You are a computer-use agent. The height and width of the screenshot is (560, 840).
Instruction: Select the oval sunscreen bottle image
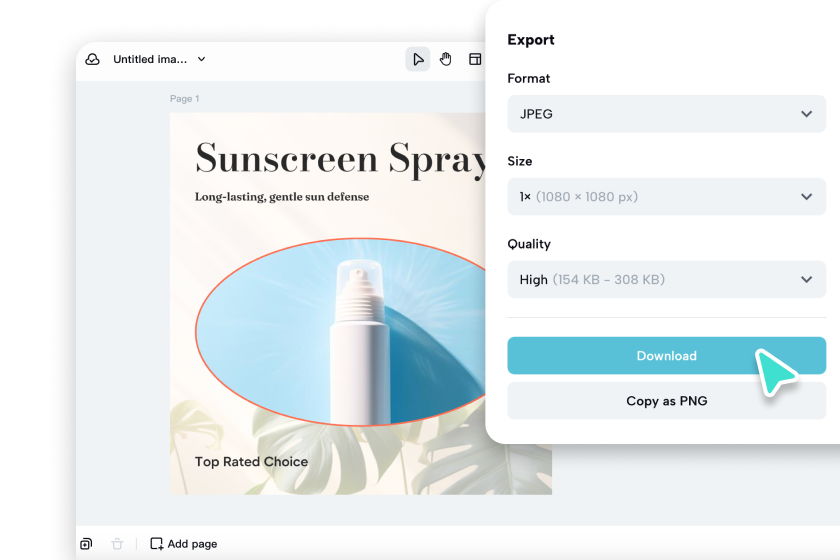click(341, 332)
